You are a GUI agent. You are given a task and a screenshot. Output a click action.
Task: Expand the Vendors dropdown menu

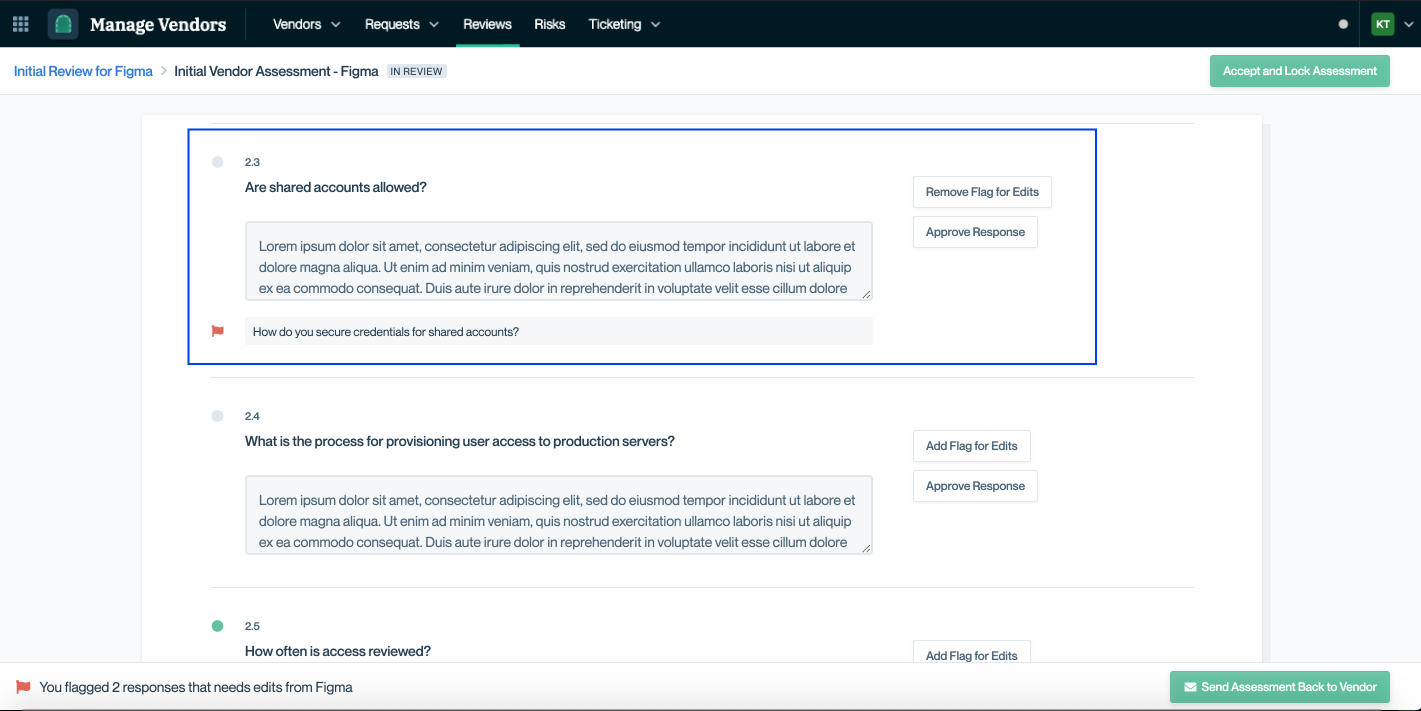tap(306, 24)
